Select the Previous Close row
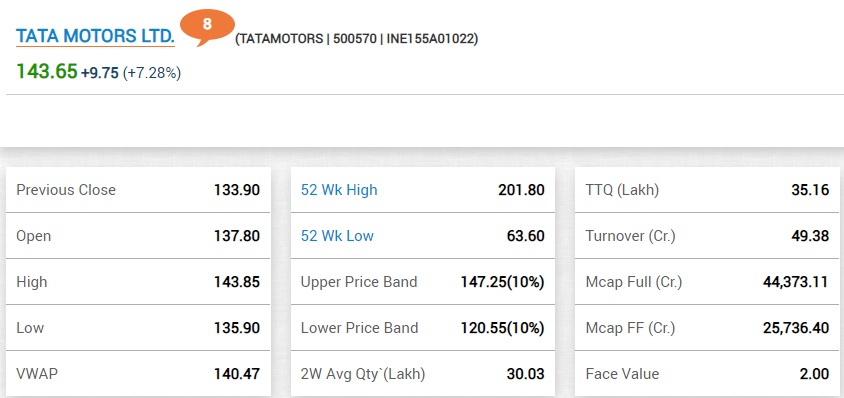This screenshot has width=844, height=398. [x=138, y=190]
